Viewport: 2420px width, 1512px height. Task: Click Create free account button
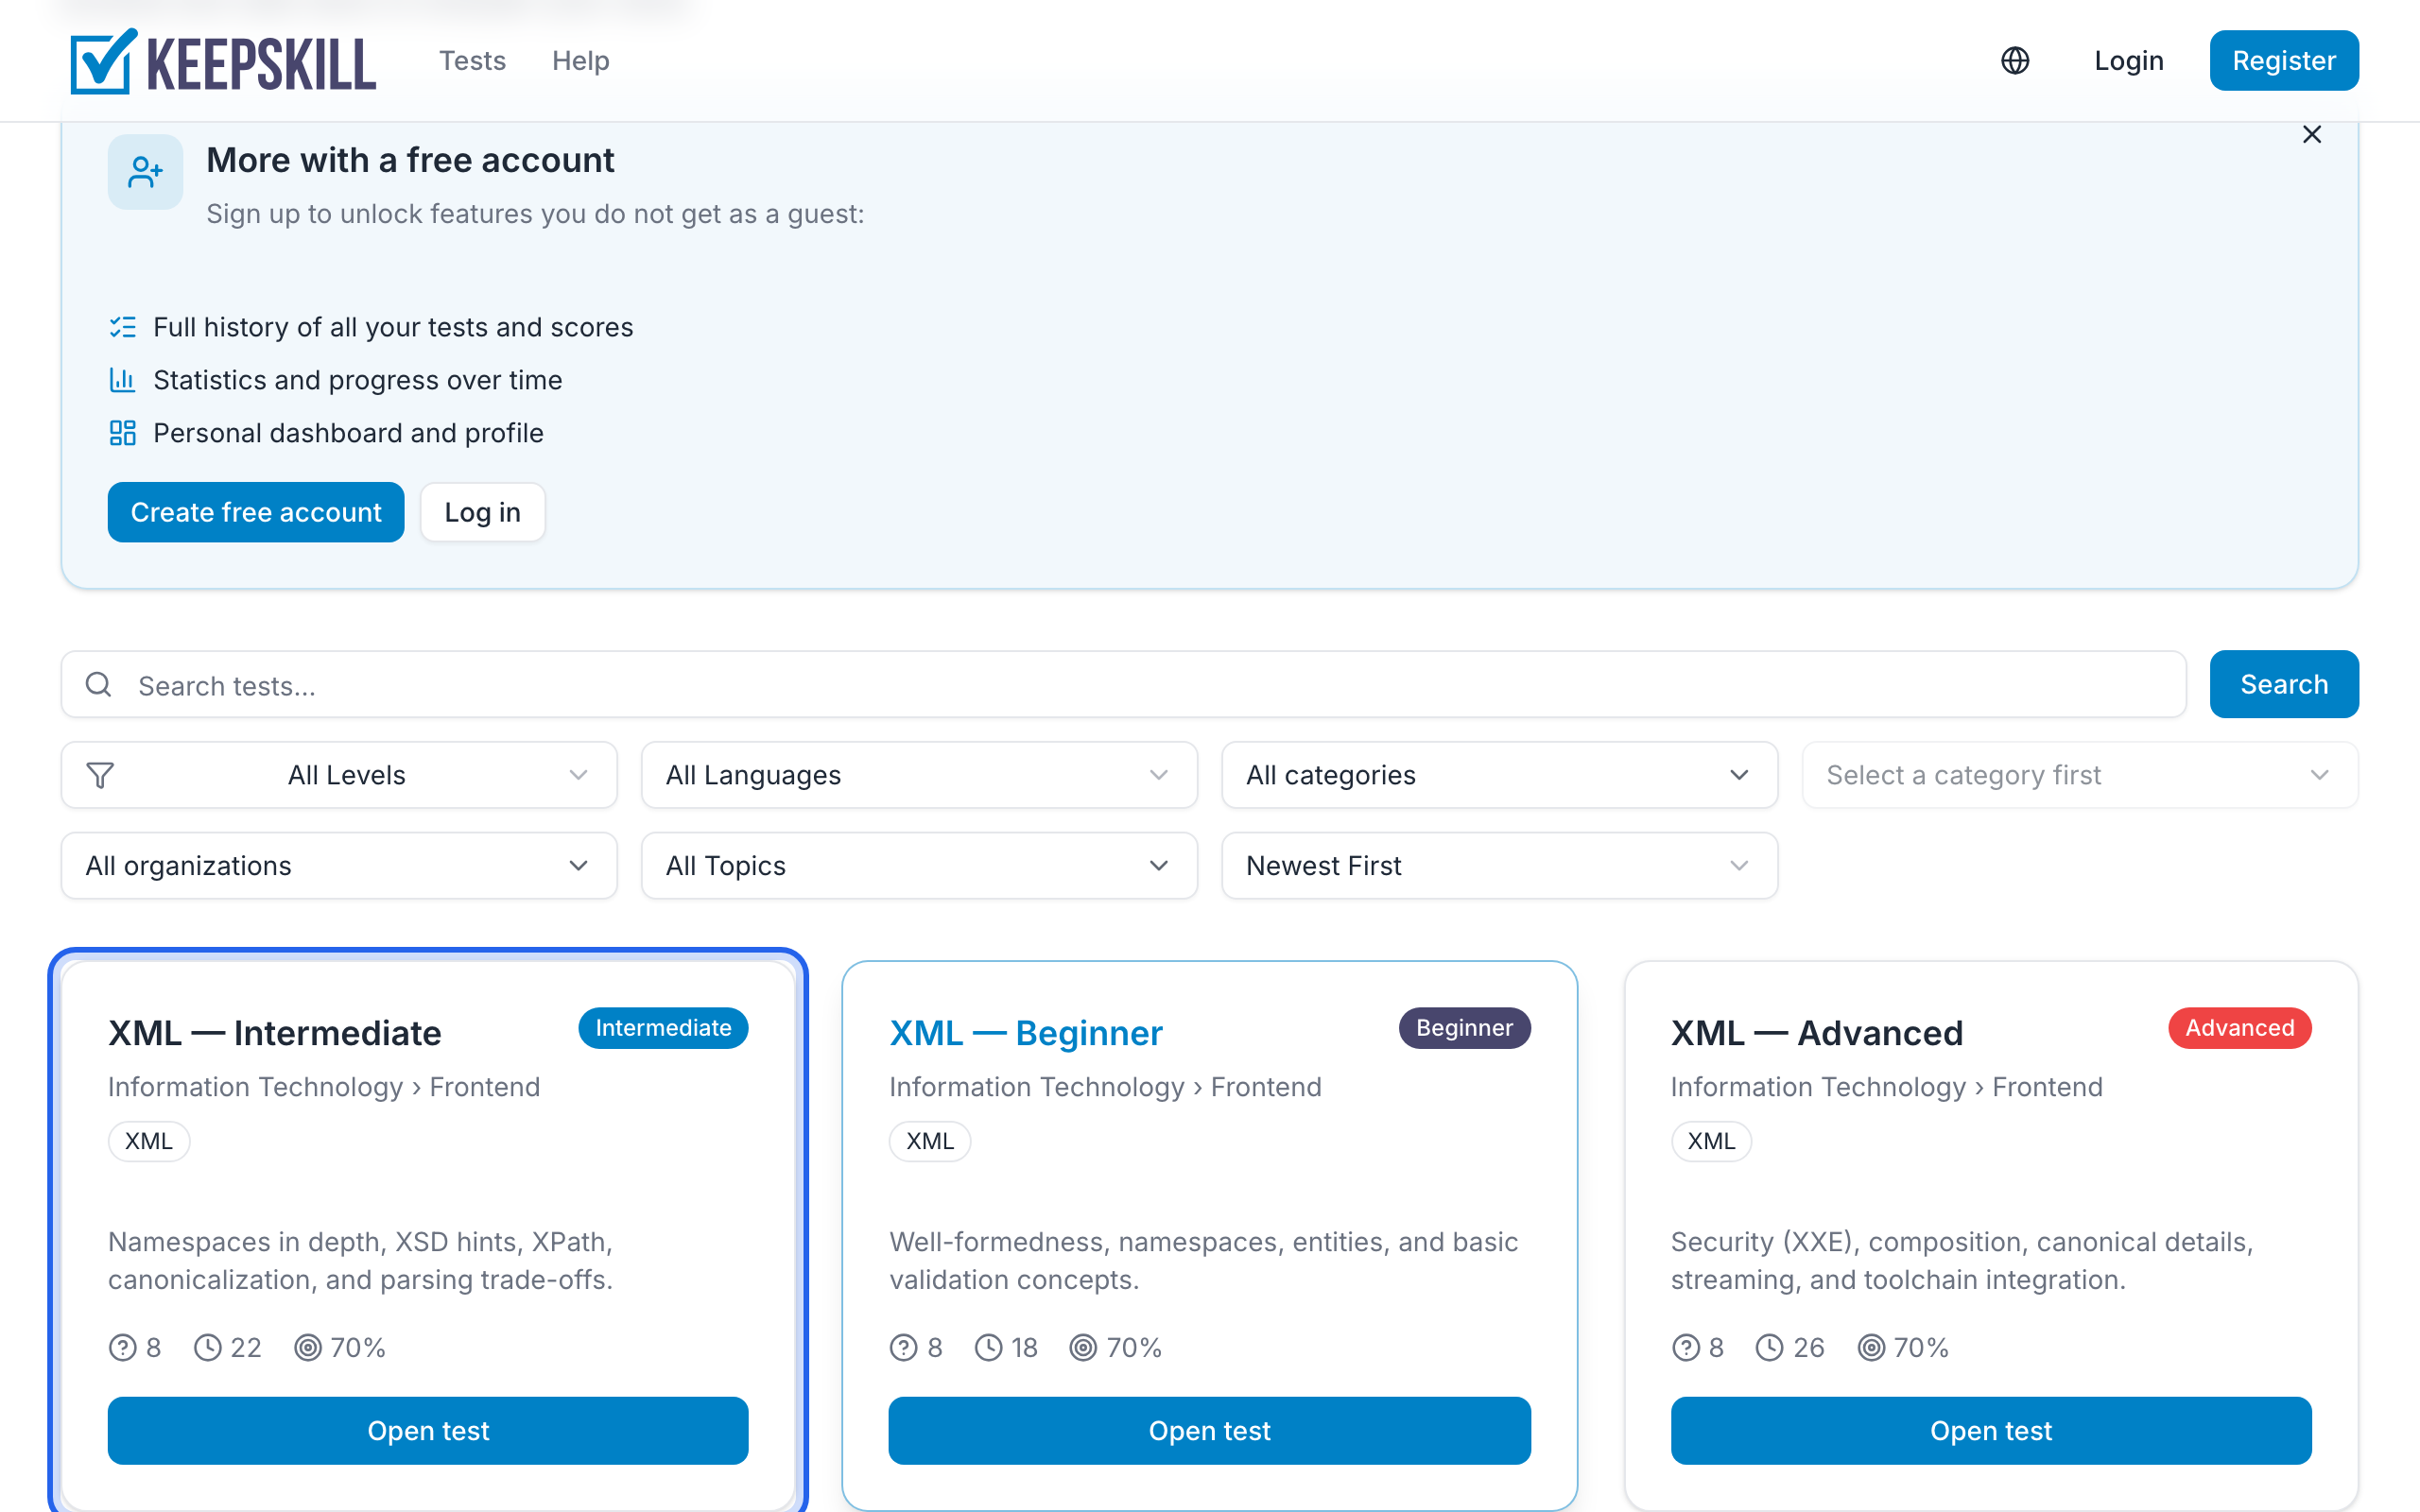[x=256, y=512]
